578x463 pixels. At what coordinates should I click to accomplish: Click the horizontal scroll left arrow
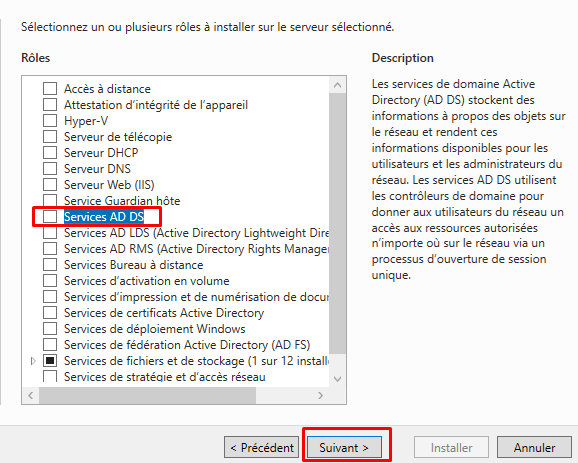pyautogui.click(x=31, y=396)
